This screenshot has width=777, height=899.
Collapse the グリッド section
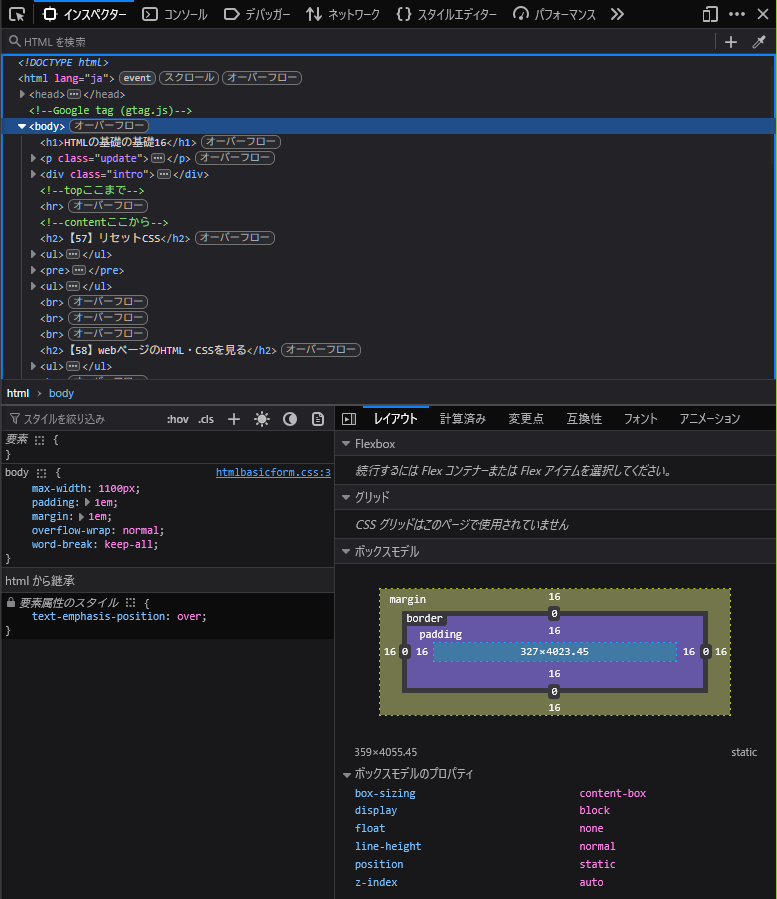[346, 498]
